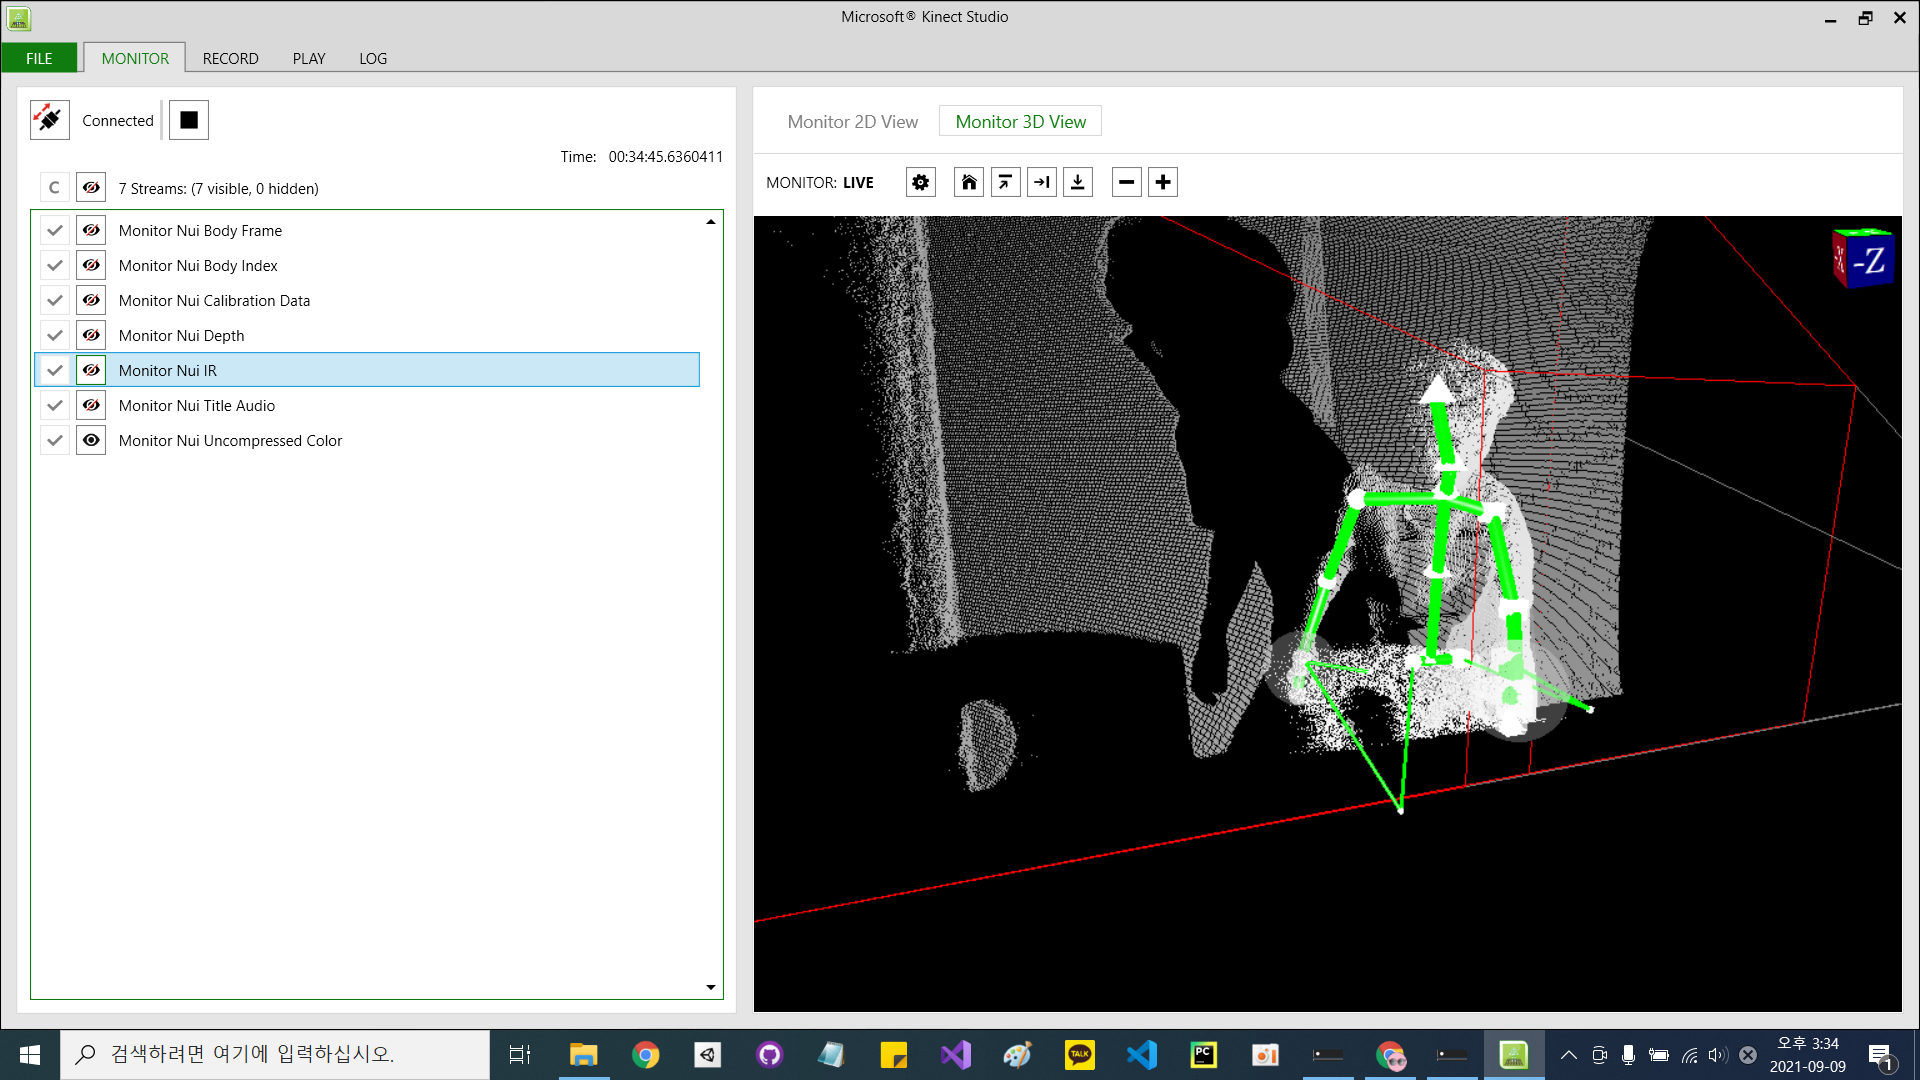Toggle visibility eye for Monitor Nui Depth
The width and height of the screenshot is (1920, 1080).
point(91,335)
